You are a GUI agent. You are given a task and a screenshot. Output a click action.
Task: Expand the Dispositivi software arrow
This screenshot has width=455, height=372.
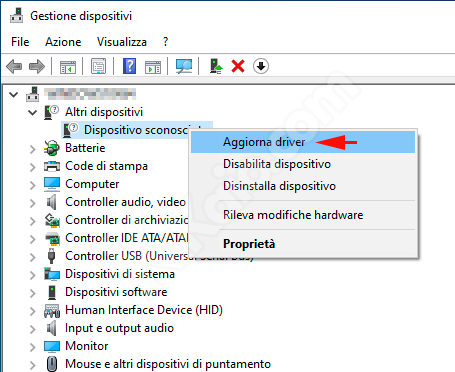click(32, 293)
